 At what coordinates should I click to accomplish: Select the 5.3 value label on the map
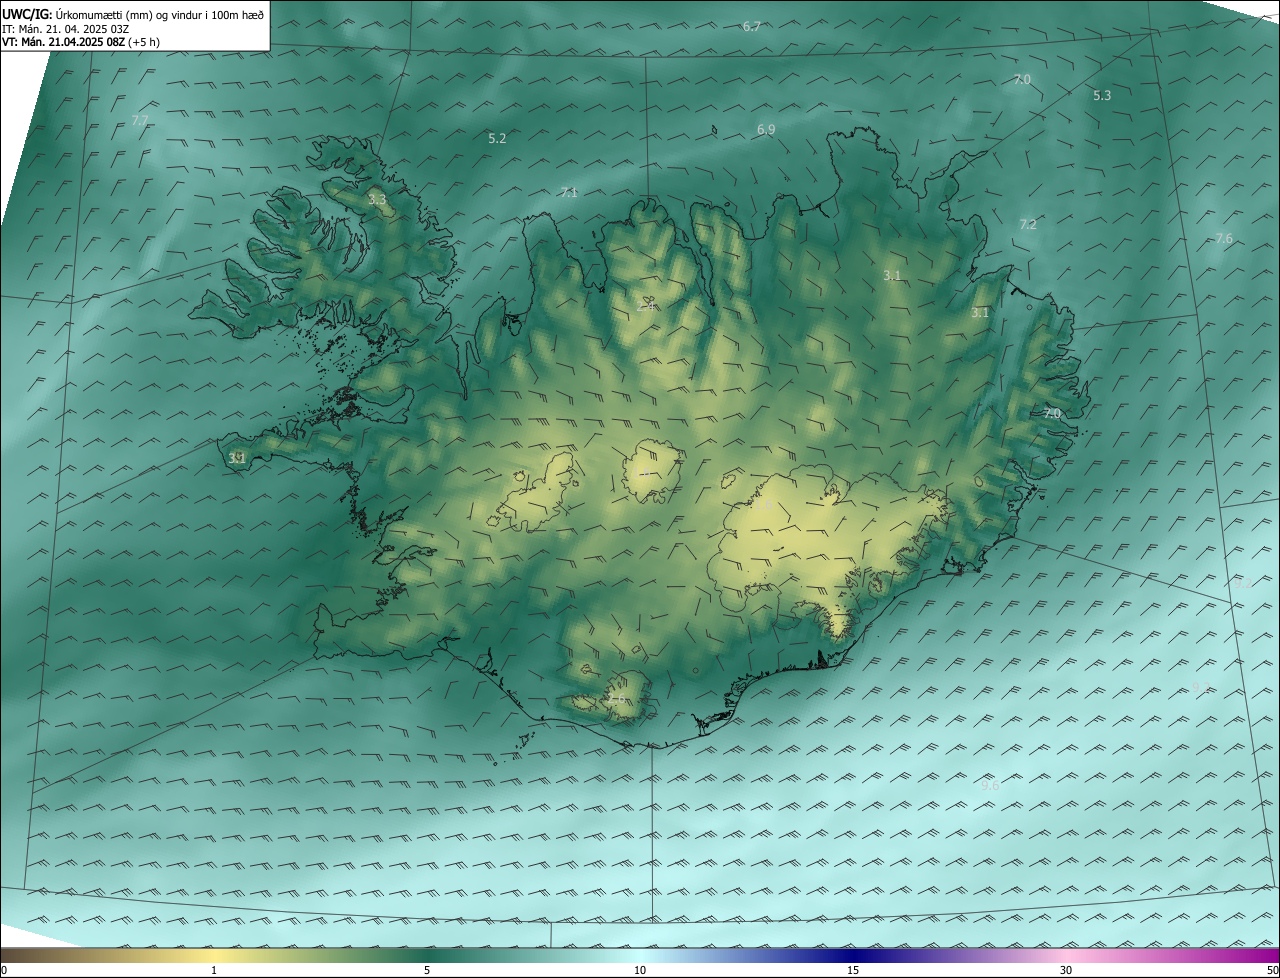pos(1102,96)
